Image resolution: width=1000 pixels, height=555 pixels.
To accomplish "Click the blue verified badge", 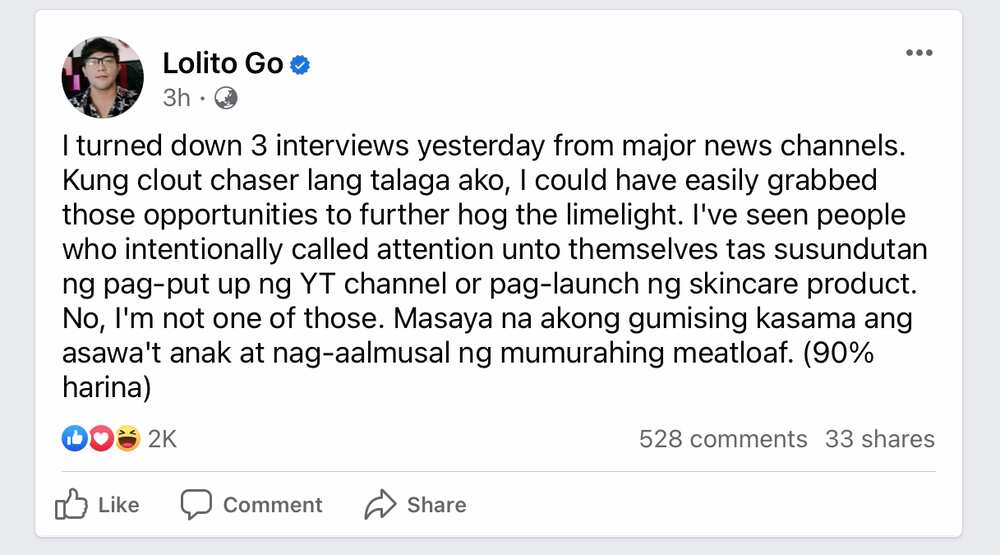I will pos(300,65).
